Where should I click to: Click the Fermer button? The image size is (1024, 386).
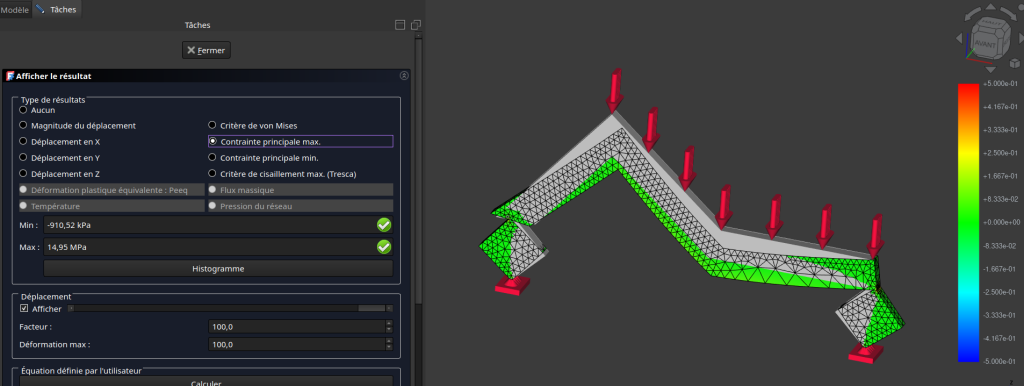coord(206,50)
